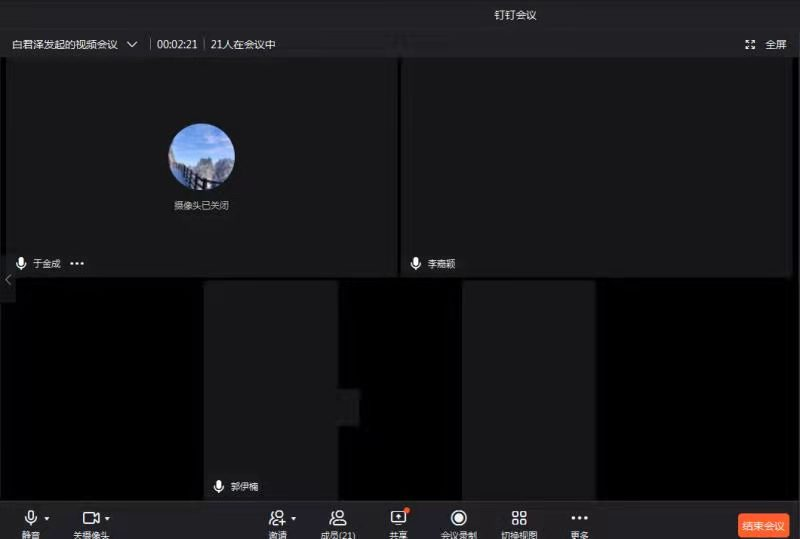The height and width of the screenshot is (539, 800).
Task: Turn off camera with 关摄像头 button
Action: click(x=90, y=518)
